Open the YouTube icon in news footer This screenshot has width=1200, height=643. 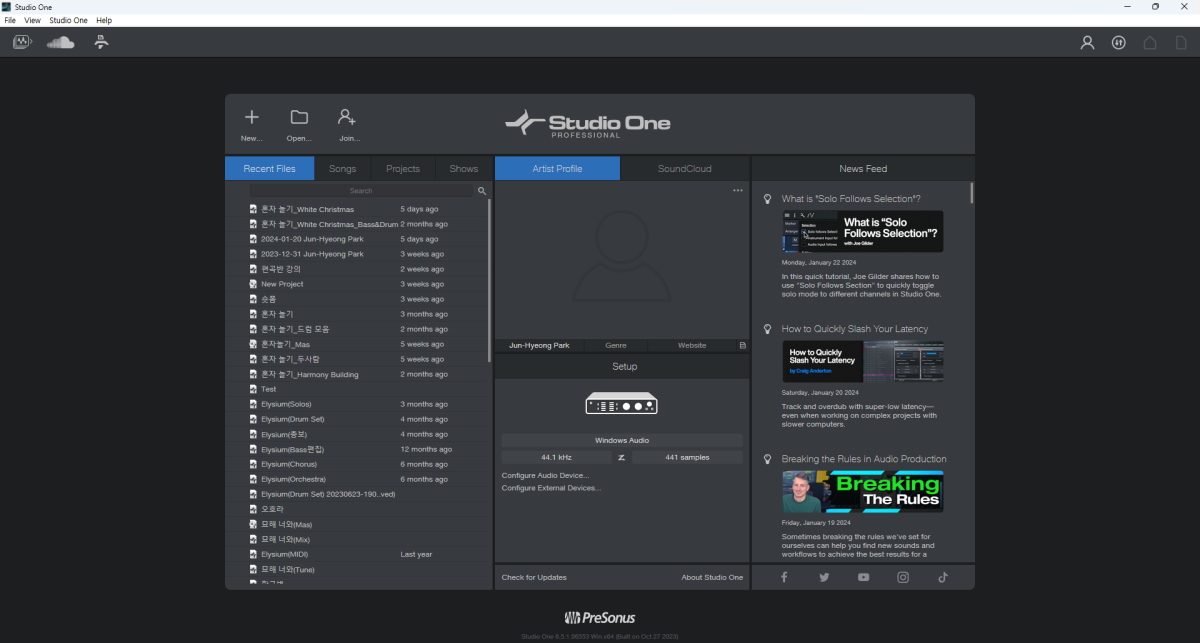click(x=863, y=577)
